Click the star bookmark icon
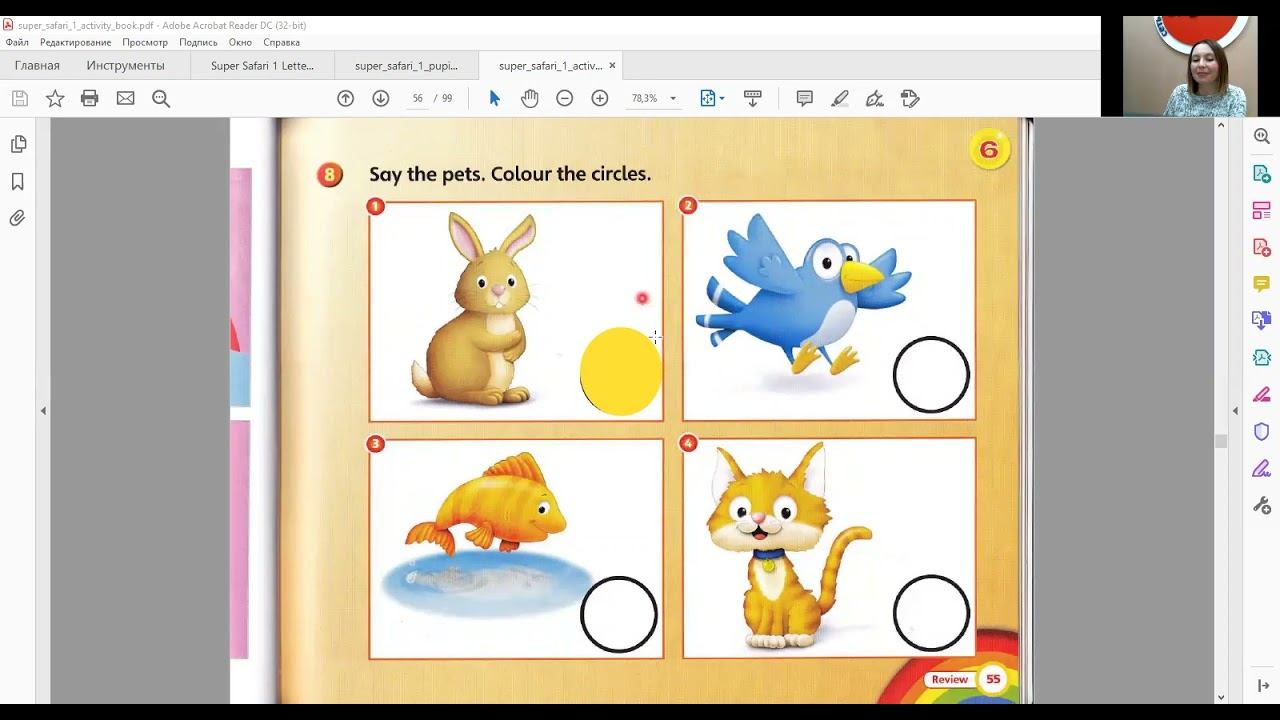The width and height of the screenshot is (1280, 720). [55, 98]
